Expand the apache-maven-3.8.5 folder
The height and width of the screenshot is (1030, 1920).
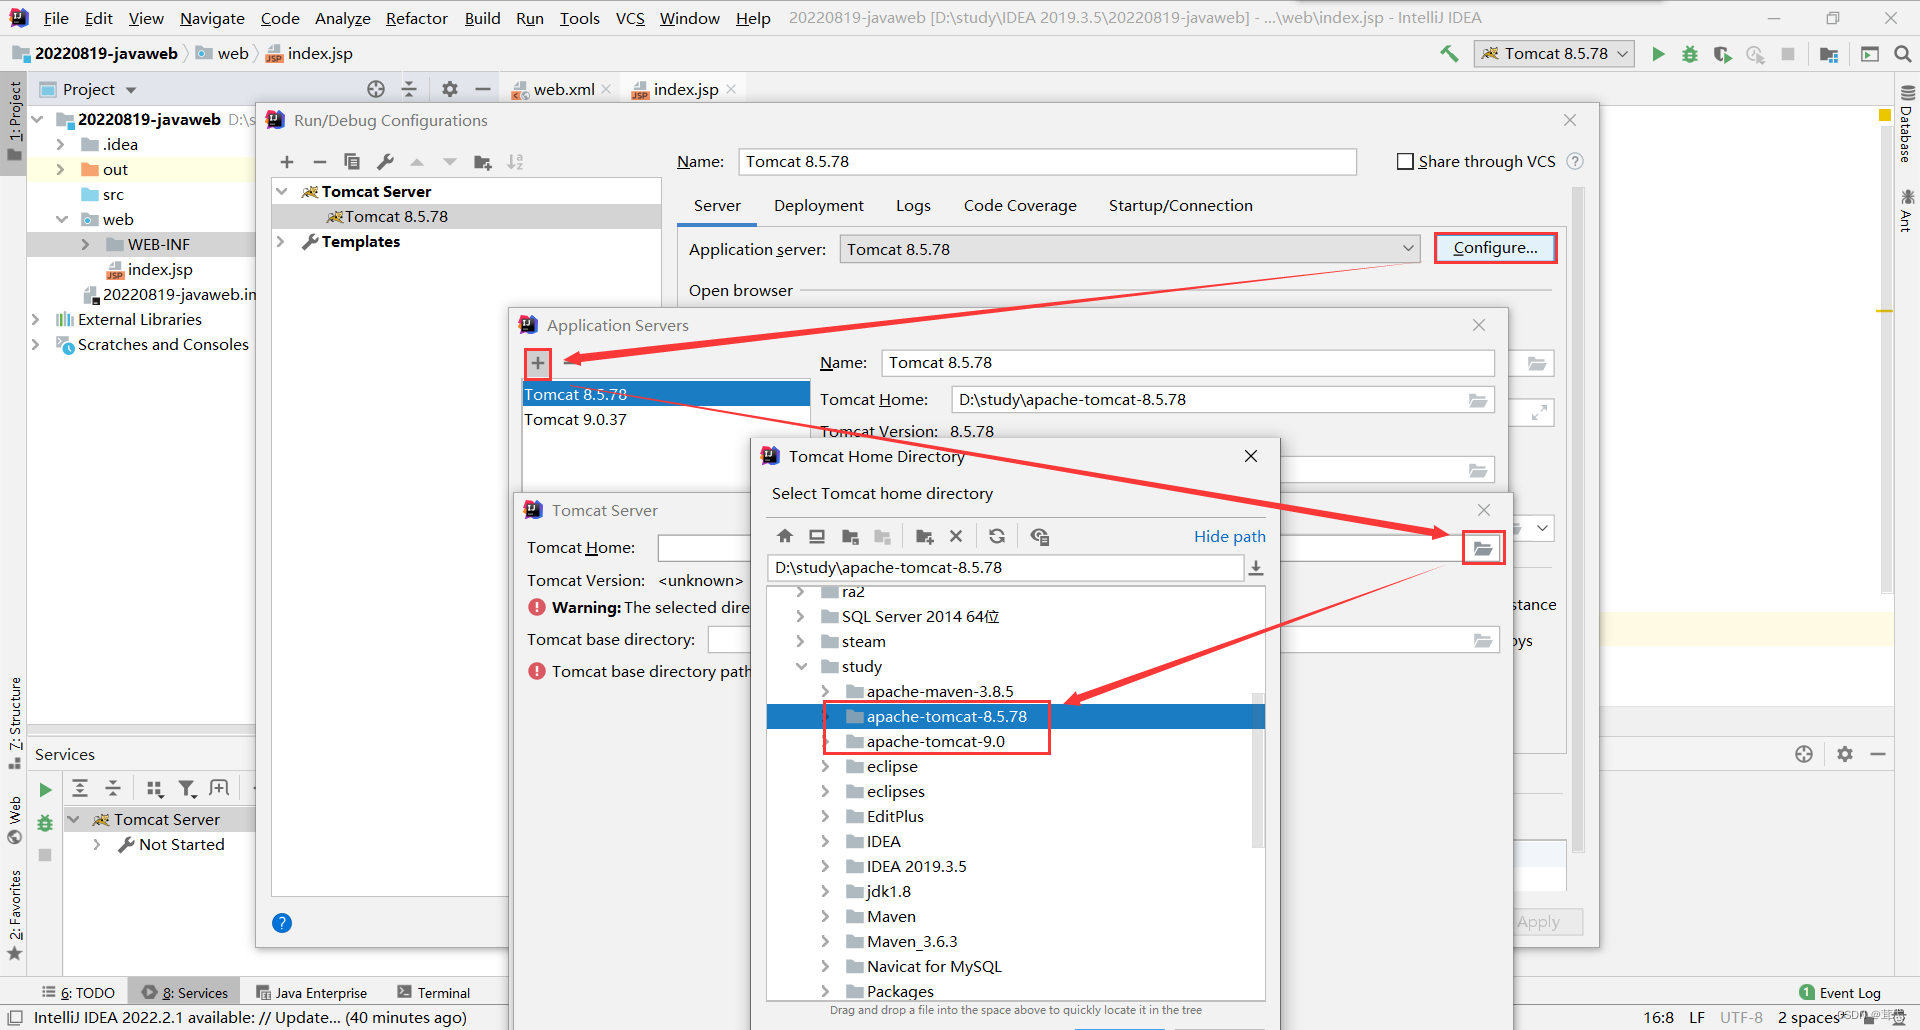coord(825,691)
